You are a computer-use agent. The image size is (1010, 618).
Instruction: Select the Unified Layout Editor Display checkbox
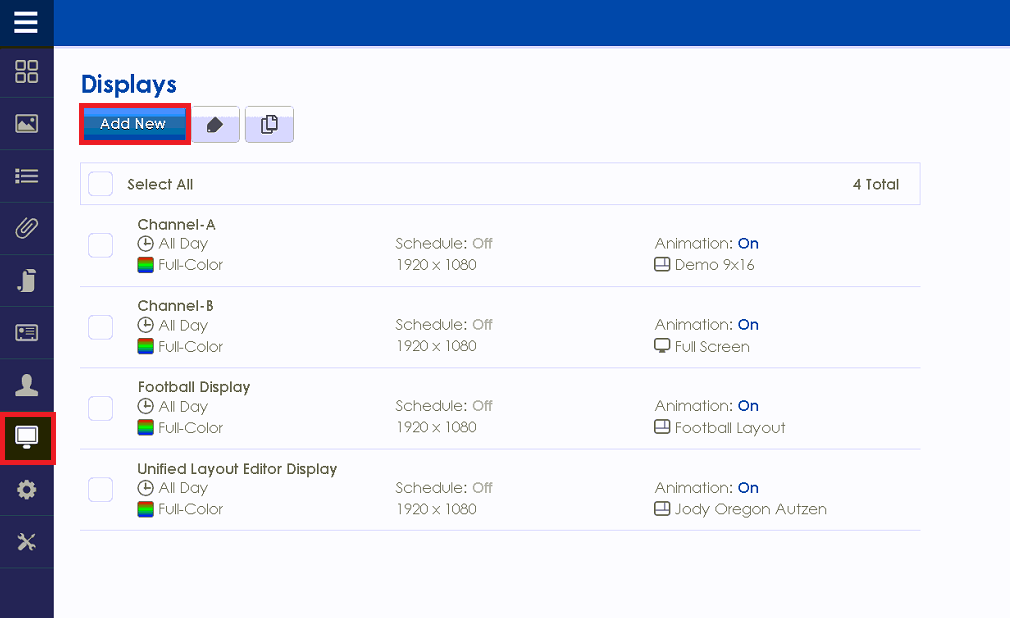[x=101, y=489]
